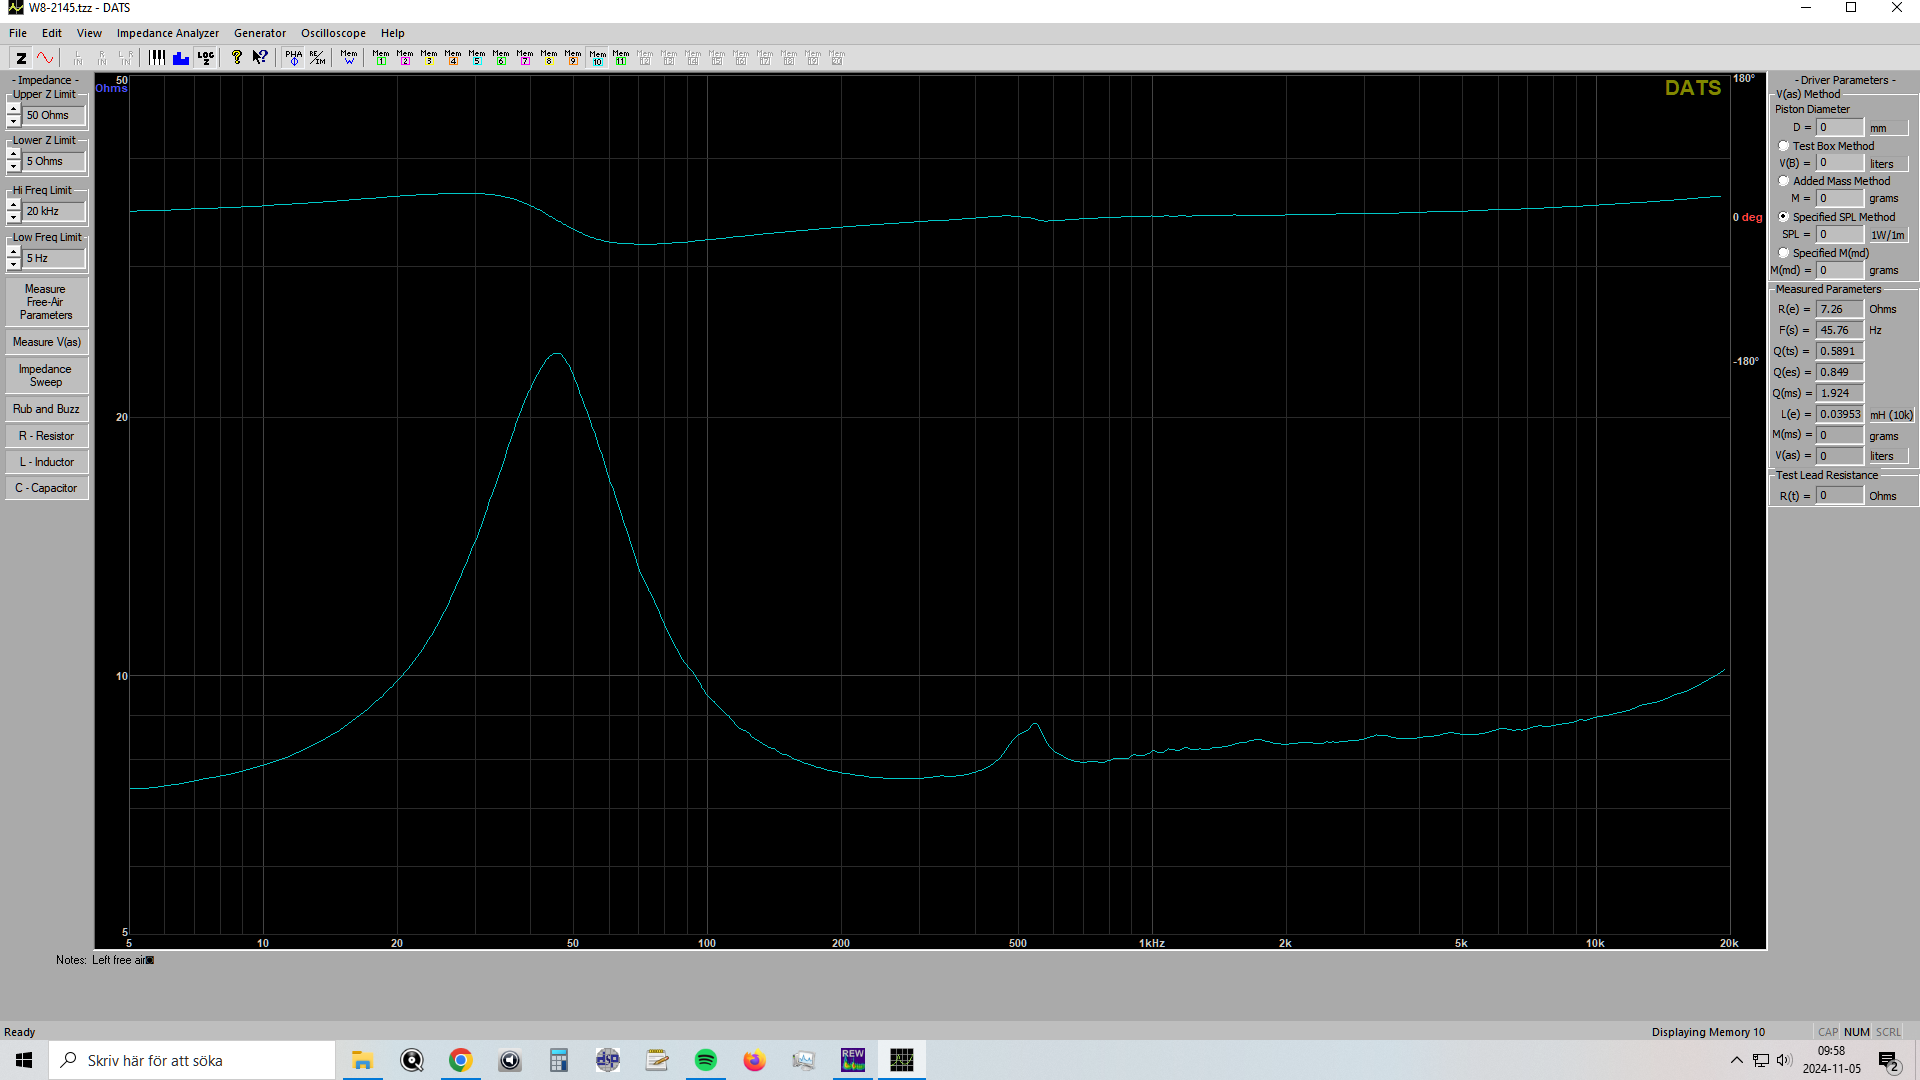Toggle the LOG Z scale icon
1920x1080 pixels.
[x=205, y=58]
